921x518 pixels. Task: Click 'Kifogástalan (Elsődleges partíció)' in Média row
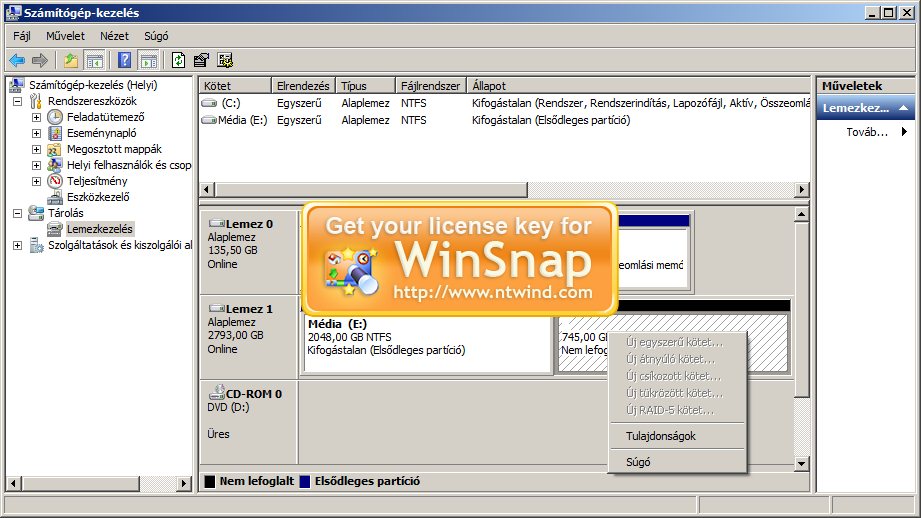[x=551, y=120]
